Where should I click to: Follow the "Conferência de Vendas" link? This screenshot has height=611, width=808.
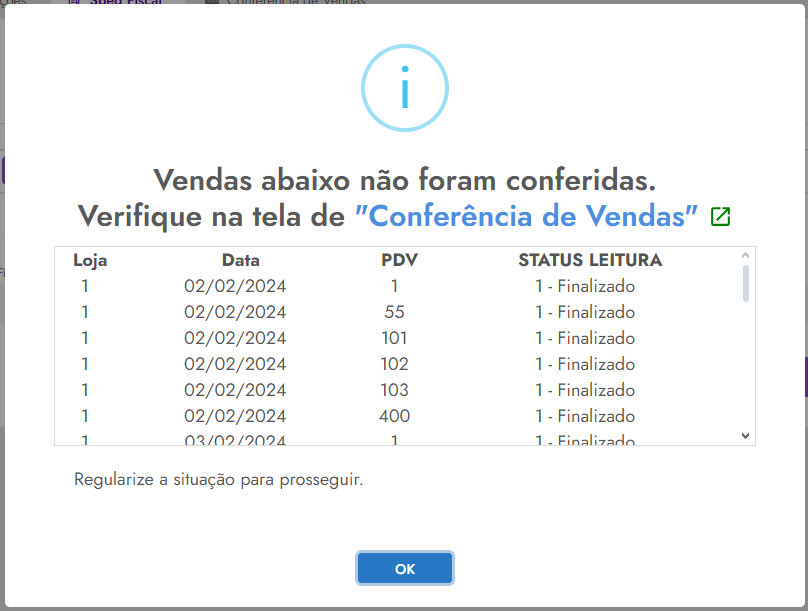[x=526, y=216]
